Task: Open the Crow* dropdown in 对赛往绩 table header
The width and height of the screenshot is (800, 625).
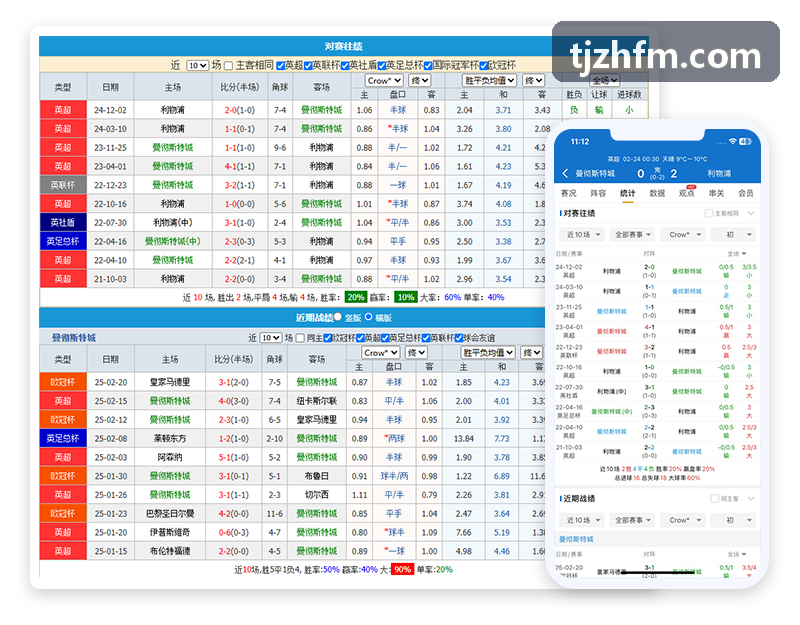Action: point(384,81)
